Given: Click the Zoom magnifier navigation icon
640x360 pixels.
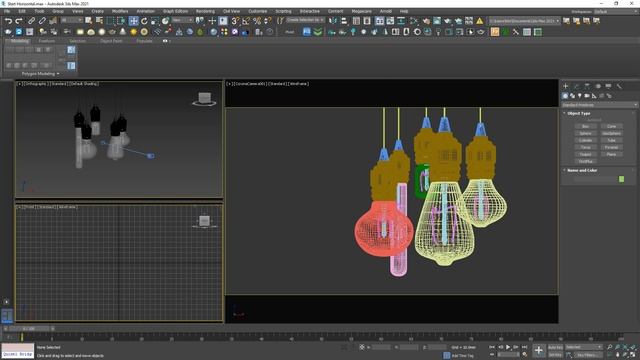Looking at the screenshot, I should point(609,347).
